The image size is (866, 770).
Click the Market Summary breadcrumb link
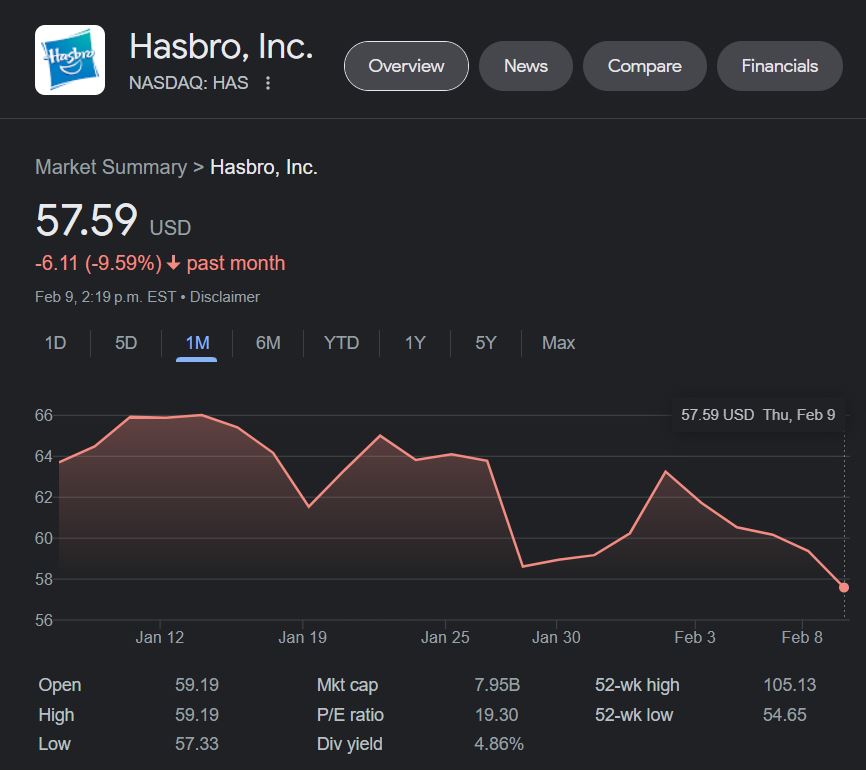[x=111, y=167]
